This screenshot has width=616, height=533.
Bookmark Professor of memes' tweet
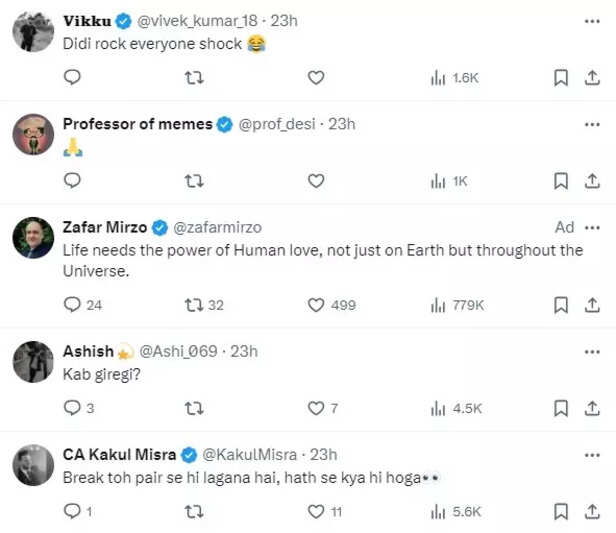tap(561, 181)
